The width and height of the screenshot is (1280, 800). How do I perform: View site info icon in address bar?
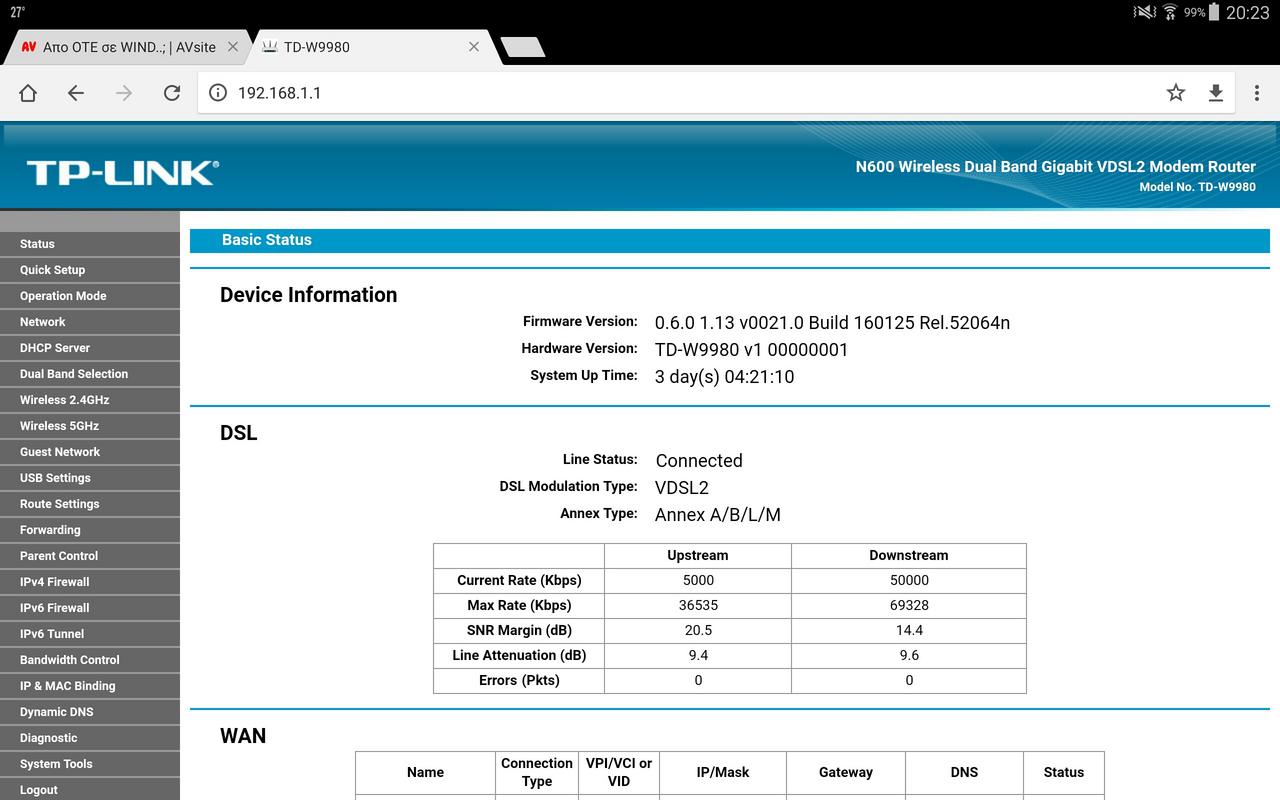click(x=218, y=93)
